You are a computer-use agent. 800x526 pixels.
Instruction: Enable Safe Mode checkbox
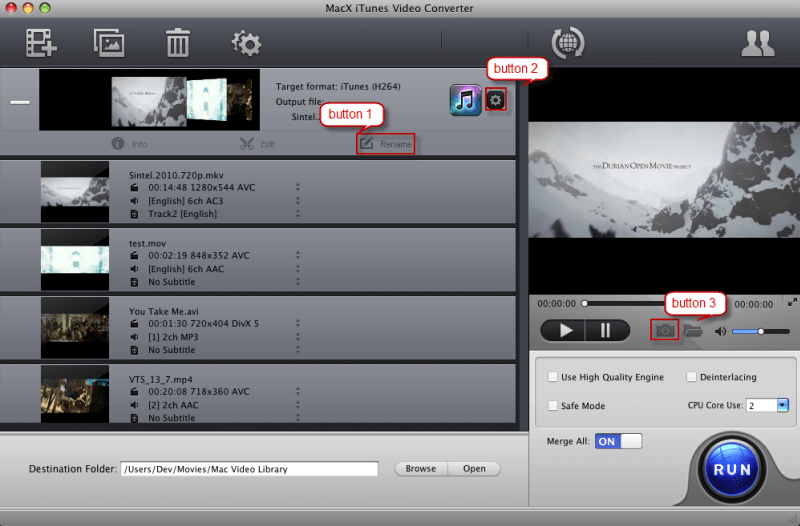pyautogui.click(x=553, y=406)
